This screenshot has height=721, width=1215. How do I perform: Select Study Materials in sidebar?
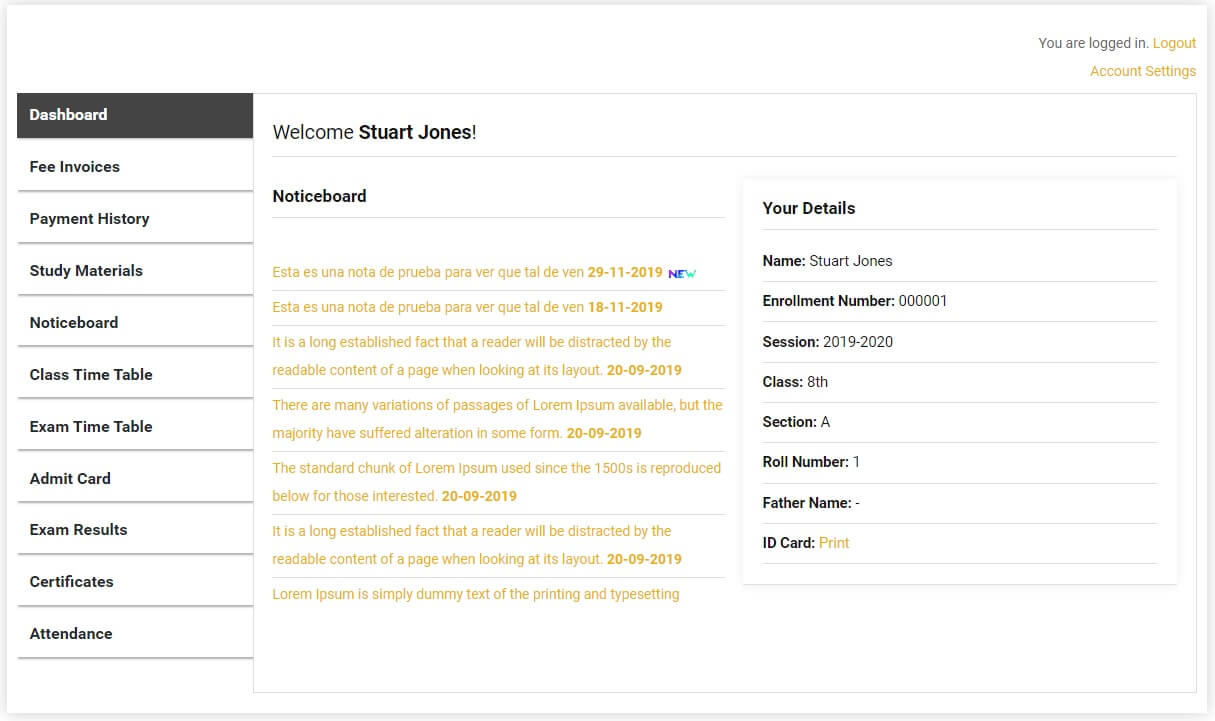coord(135,271)
